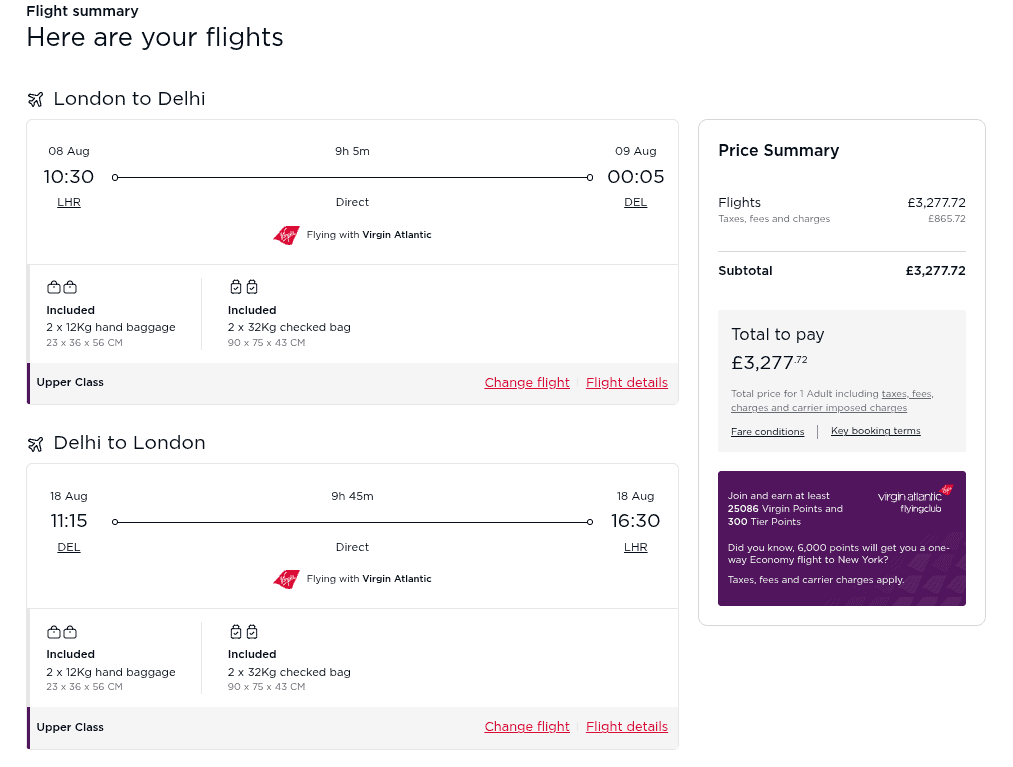
Task: Open Change flight for the Delhi to London leg
Action: tap(527, 726)
